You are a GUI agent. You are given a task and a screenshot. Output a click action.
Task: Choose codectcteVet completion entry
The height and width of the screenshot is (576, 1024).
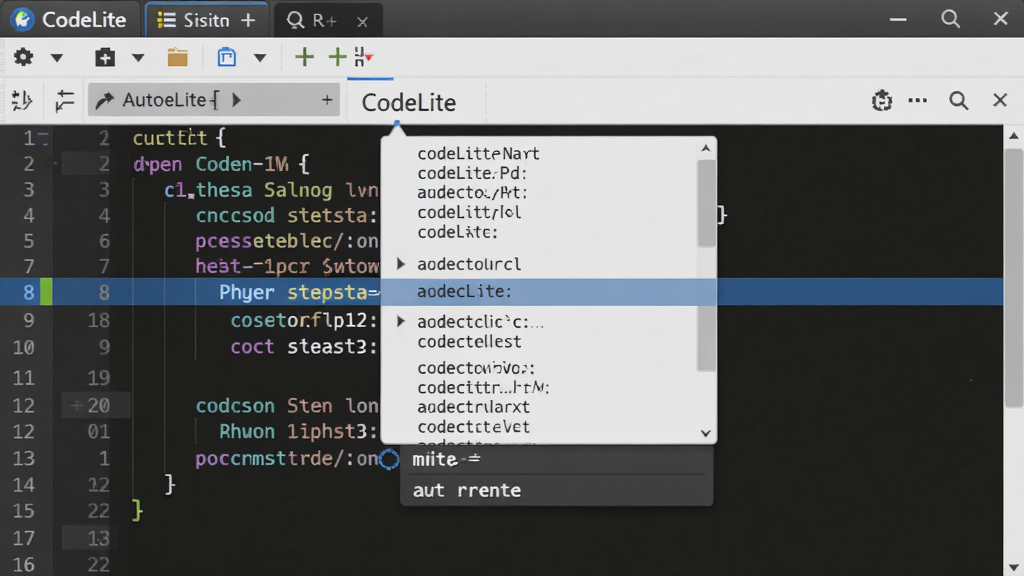coord(473,427)
